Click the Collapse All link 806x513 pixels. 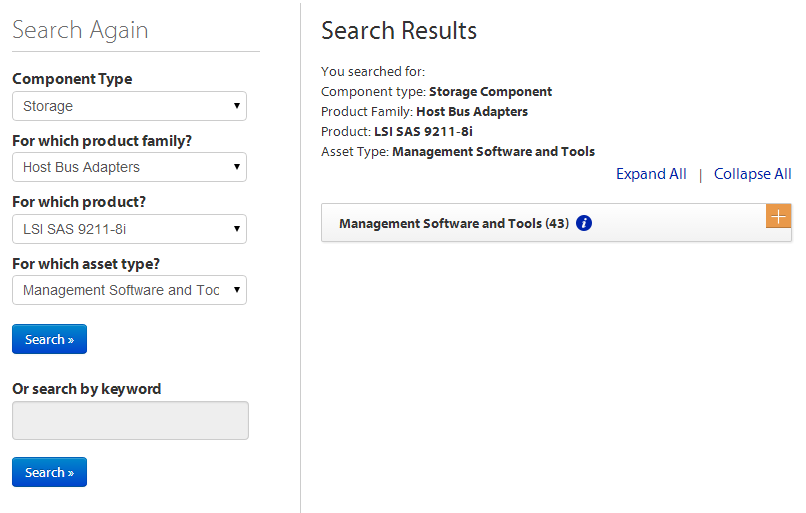(x=753, y=174)
